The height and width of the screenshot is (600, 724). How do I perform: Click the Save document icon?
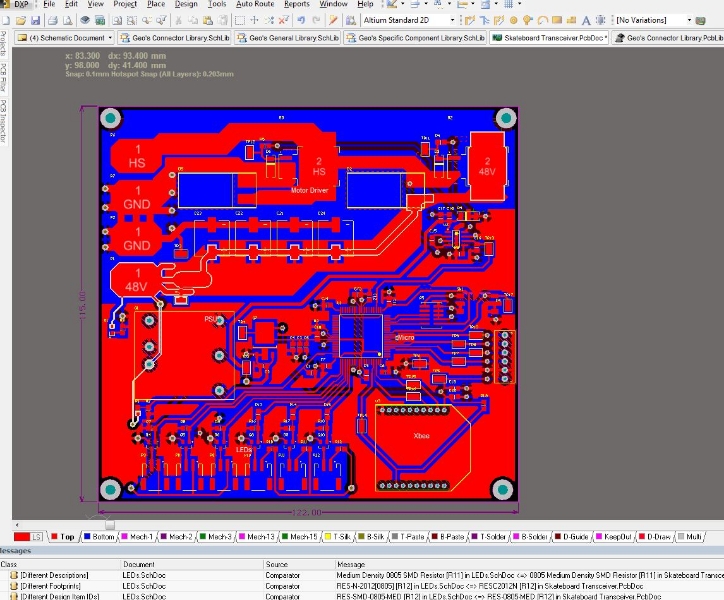coord(37,20)
